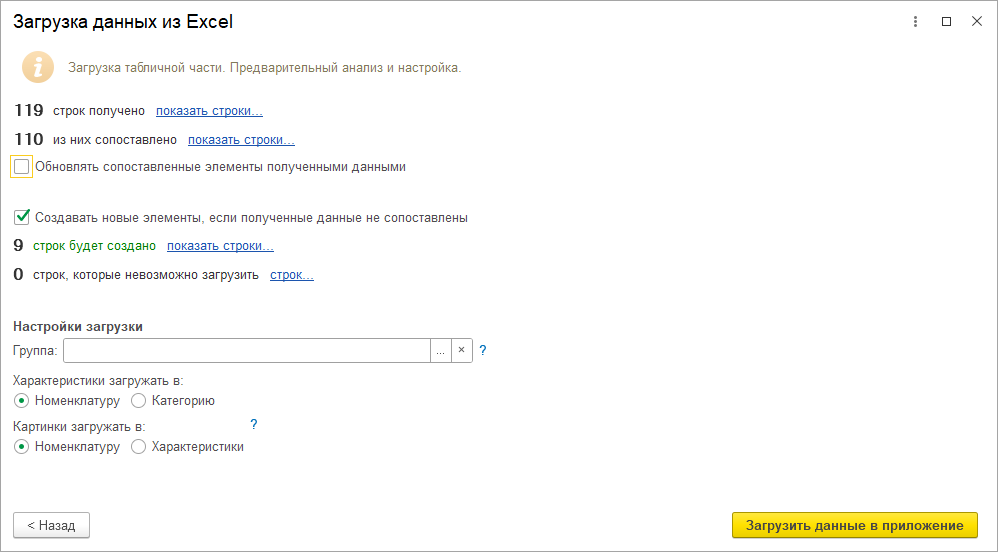Open link for rows impossible to load
The width and height of the screenshot is (998, 552).
click(291, 274)
